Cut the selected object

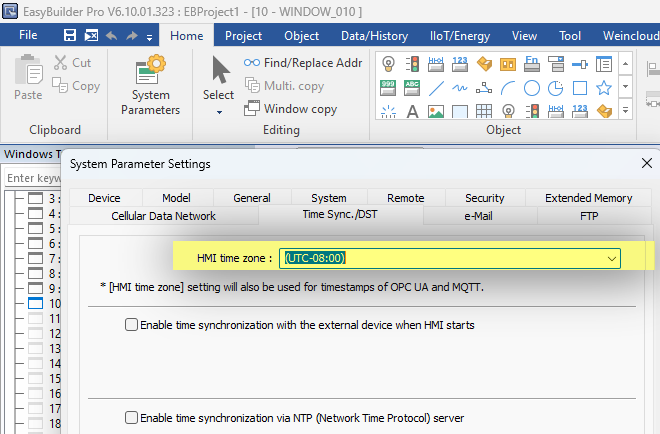point(72,63)
